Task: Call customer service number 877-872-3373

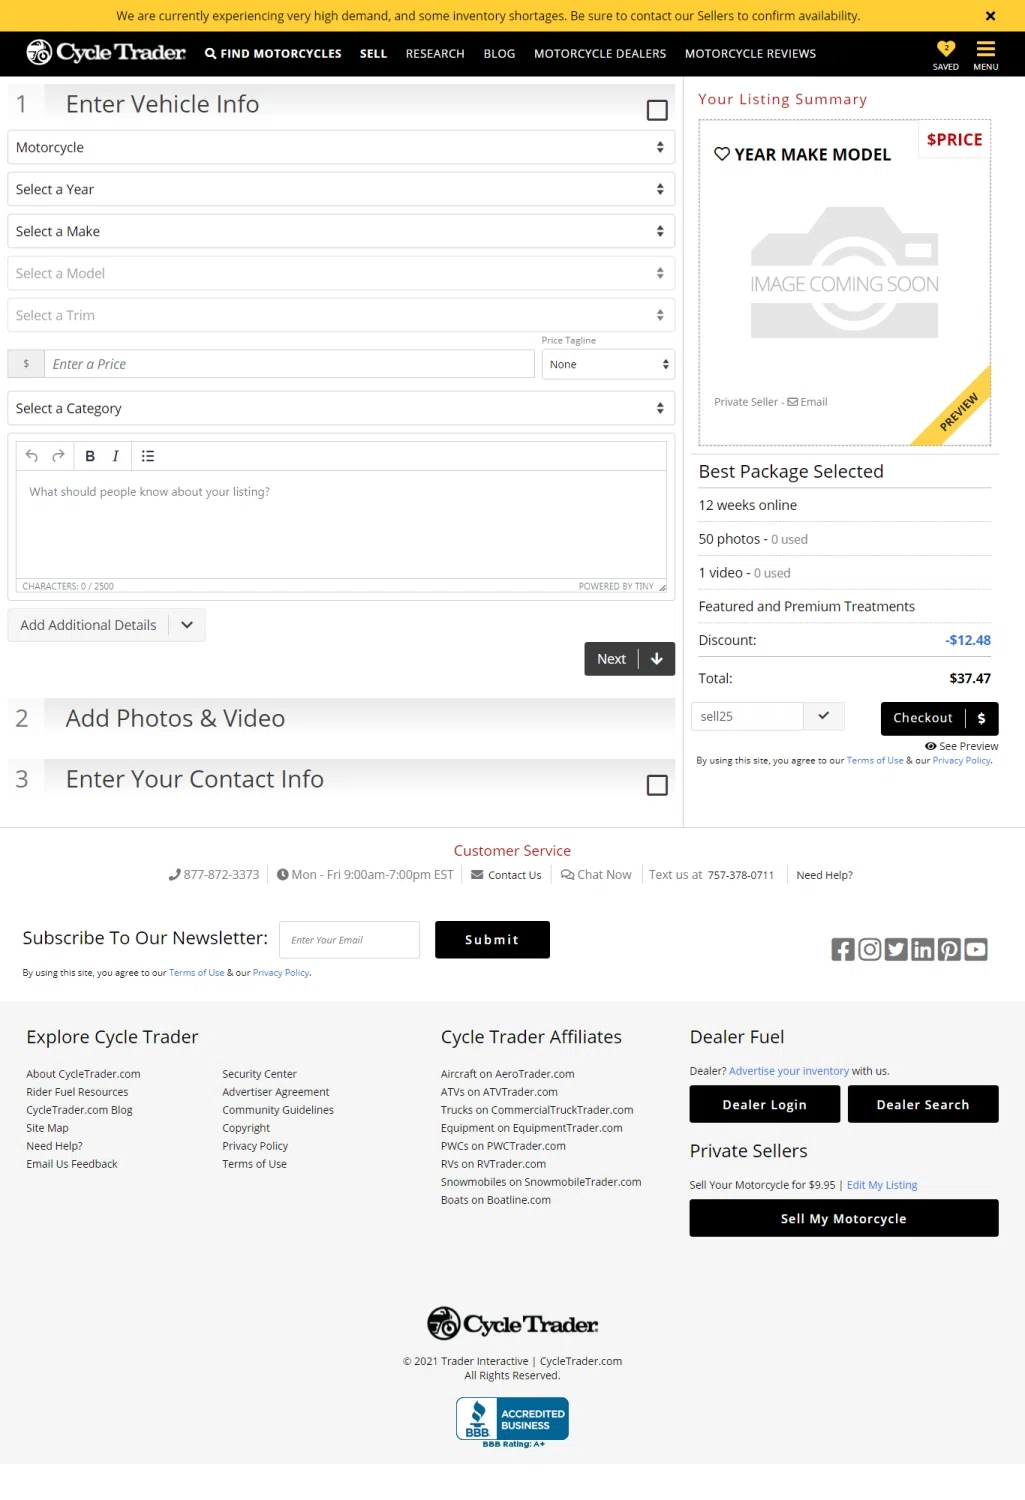Action: [214, 875]
